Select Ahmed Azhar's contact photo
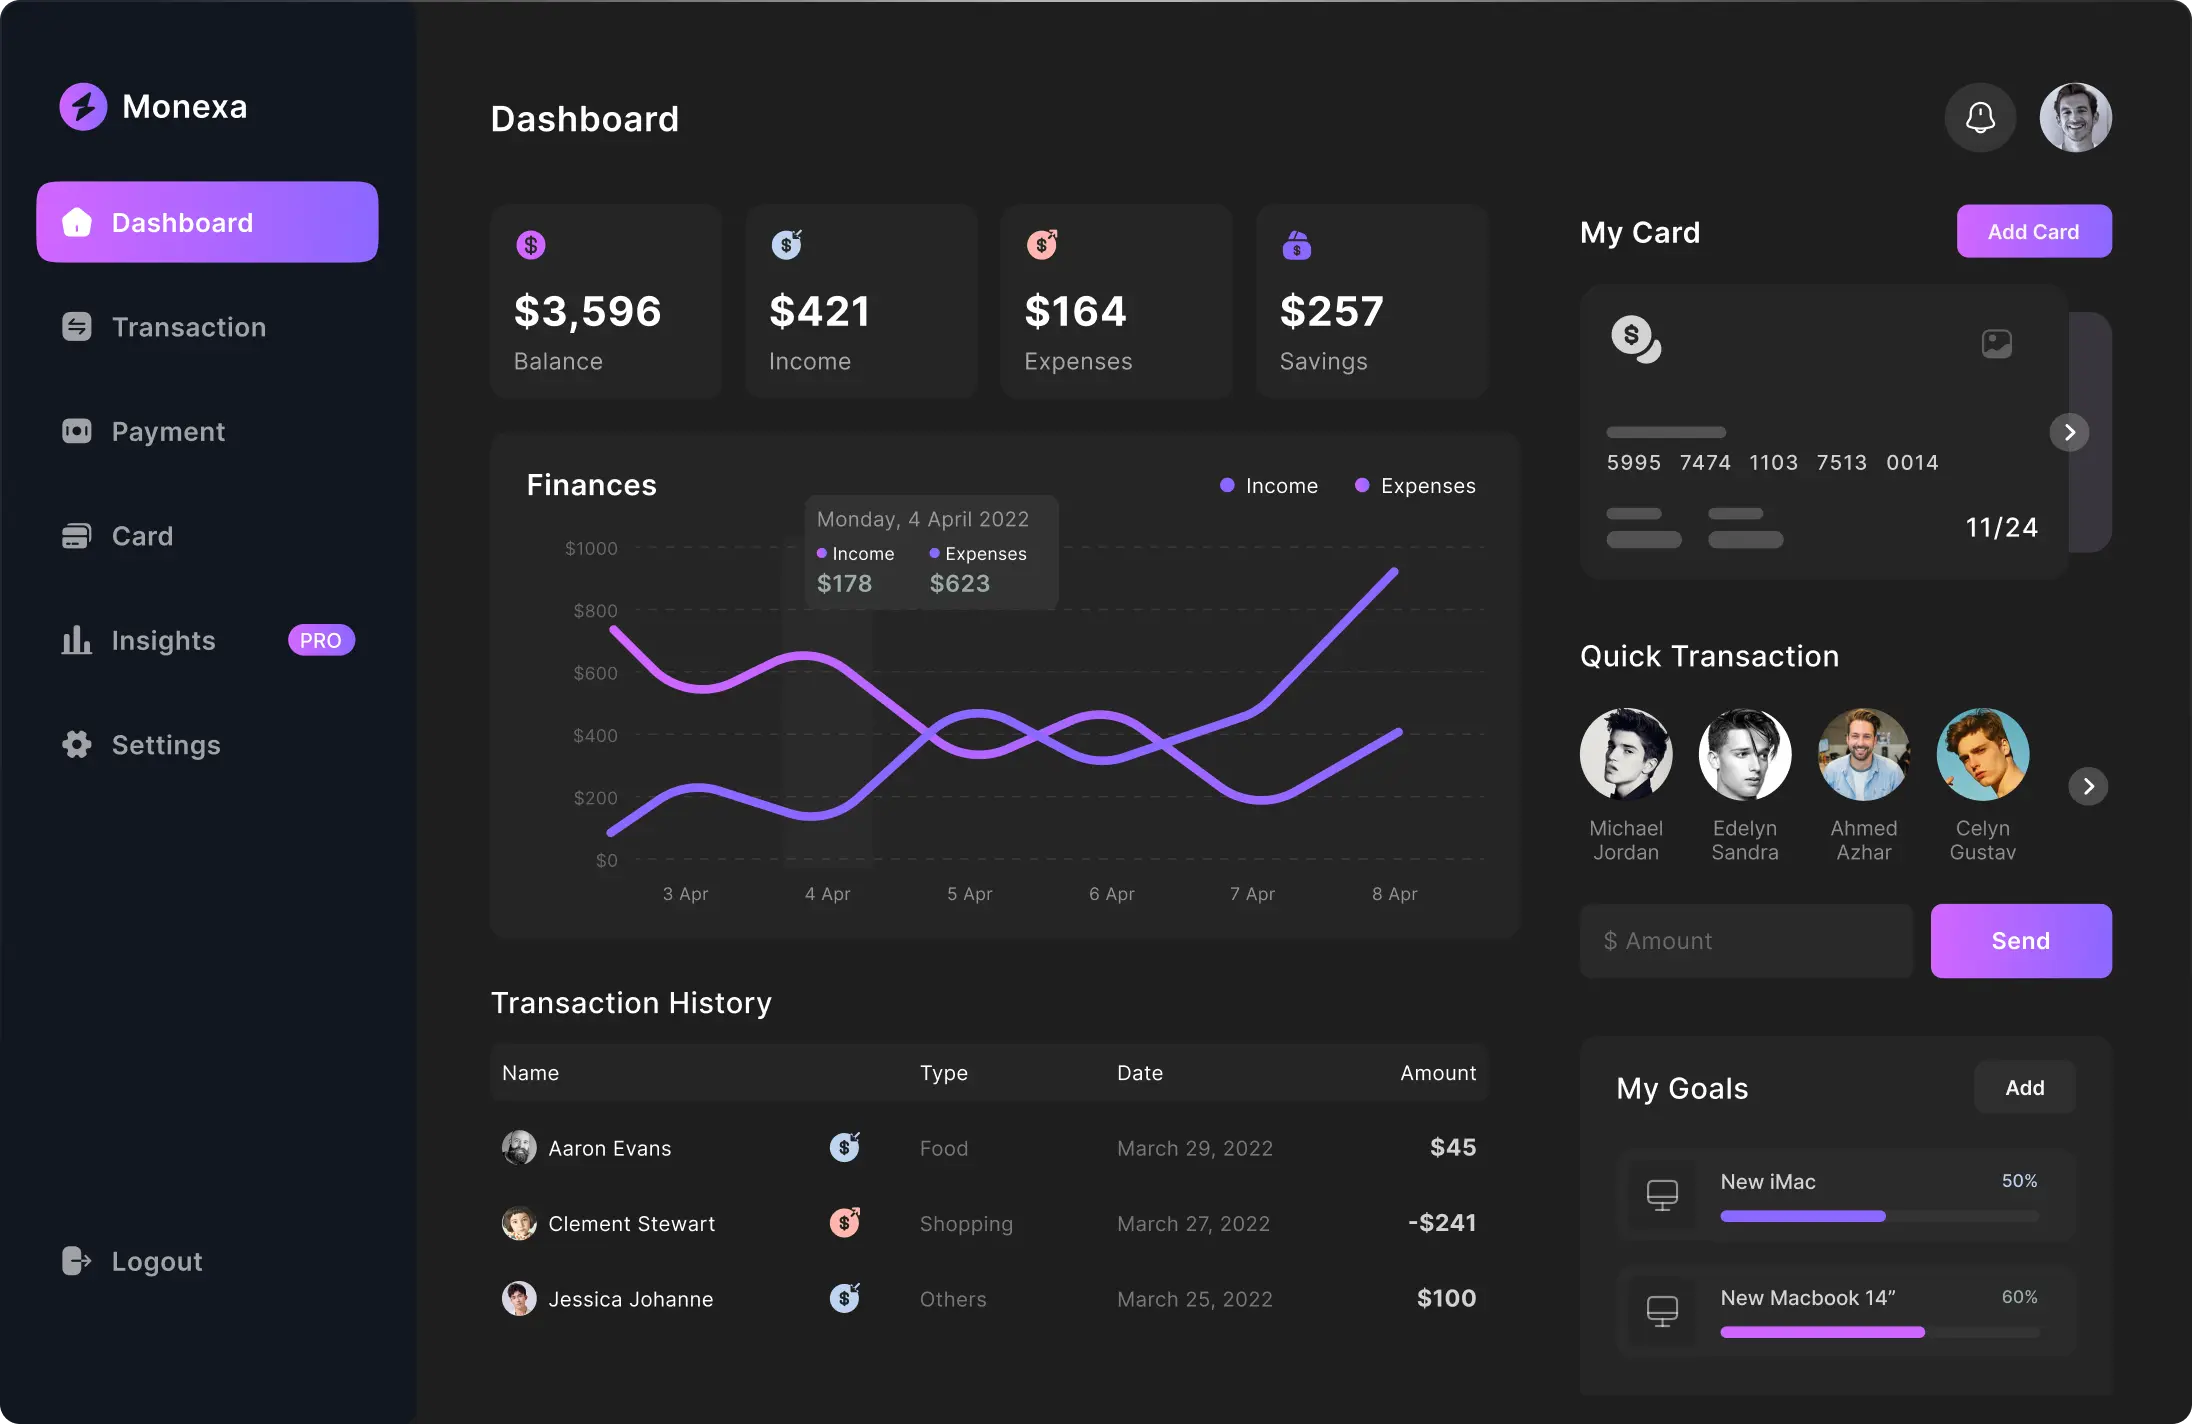The image size is (2192, 1424). (x=1863, y=753)
